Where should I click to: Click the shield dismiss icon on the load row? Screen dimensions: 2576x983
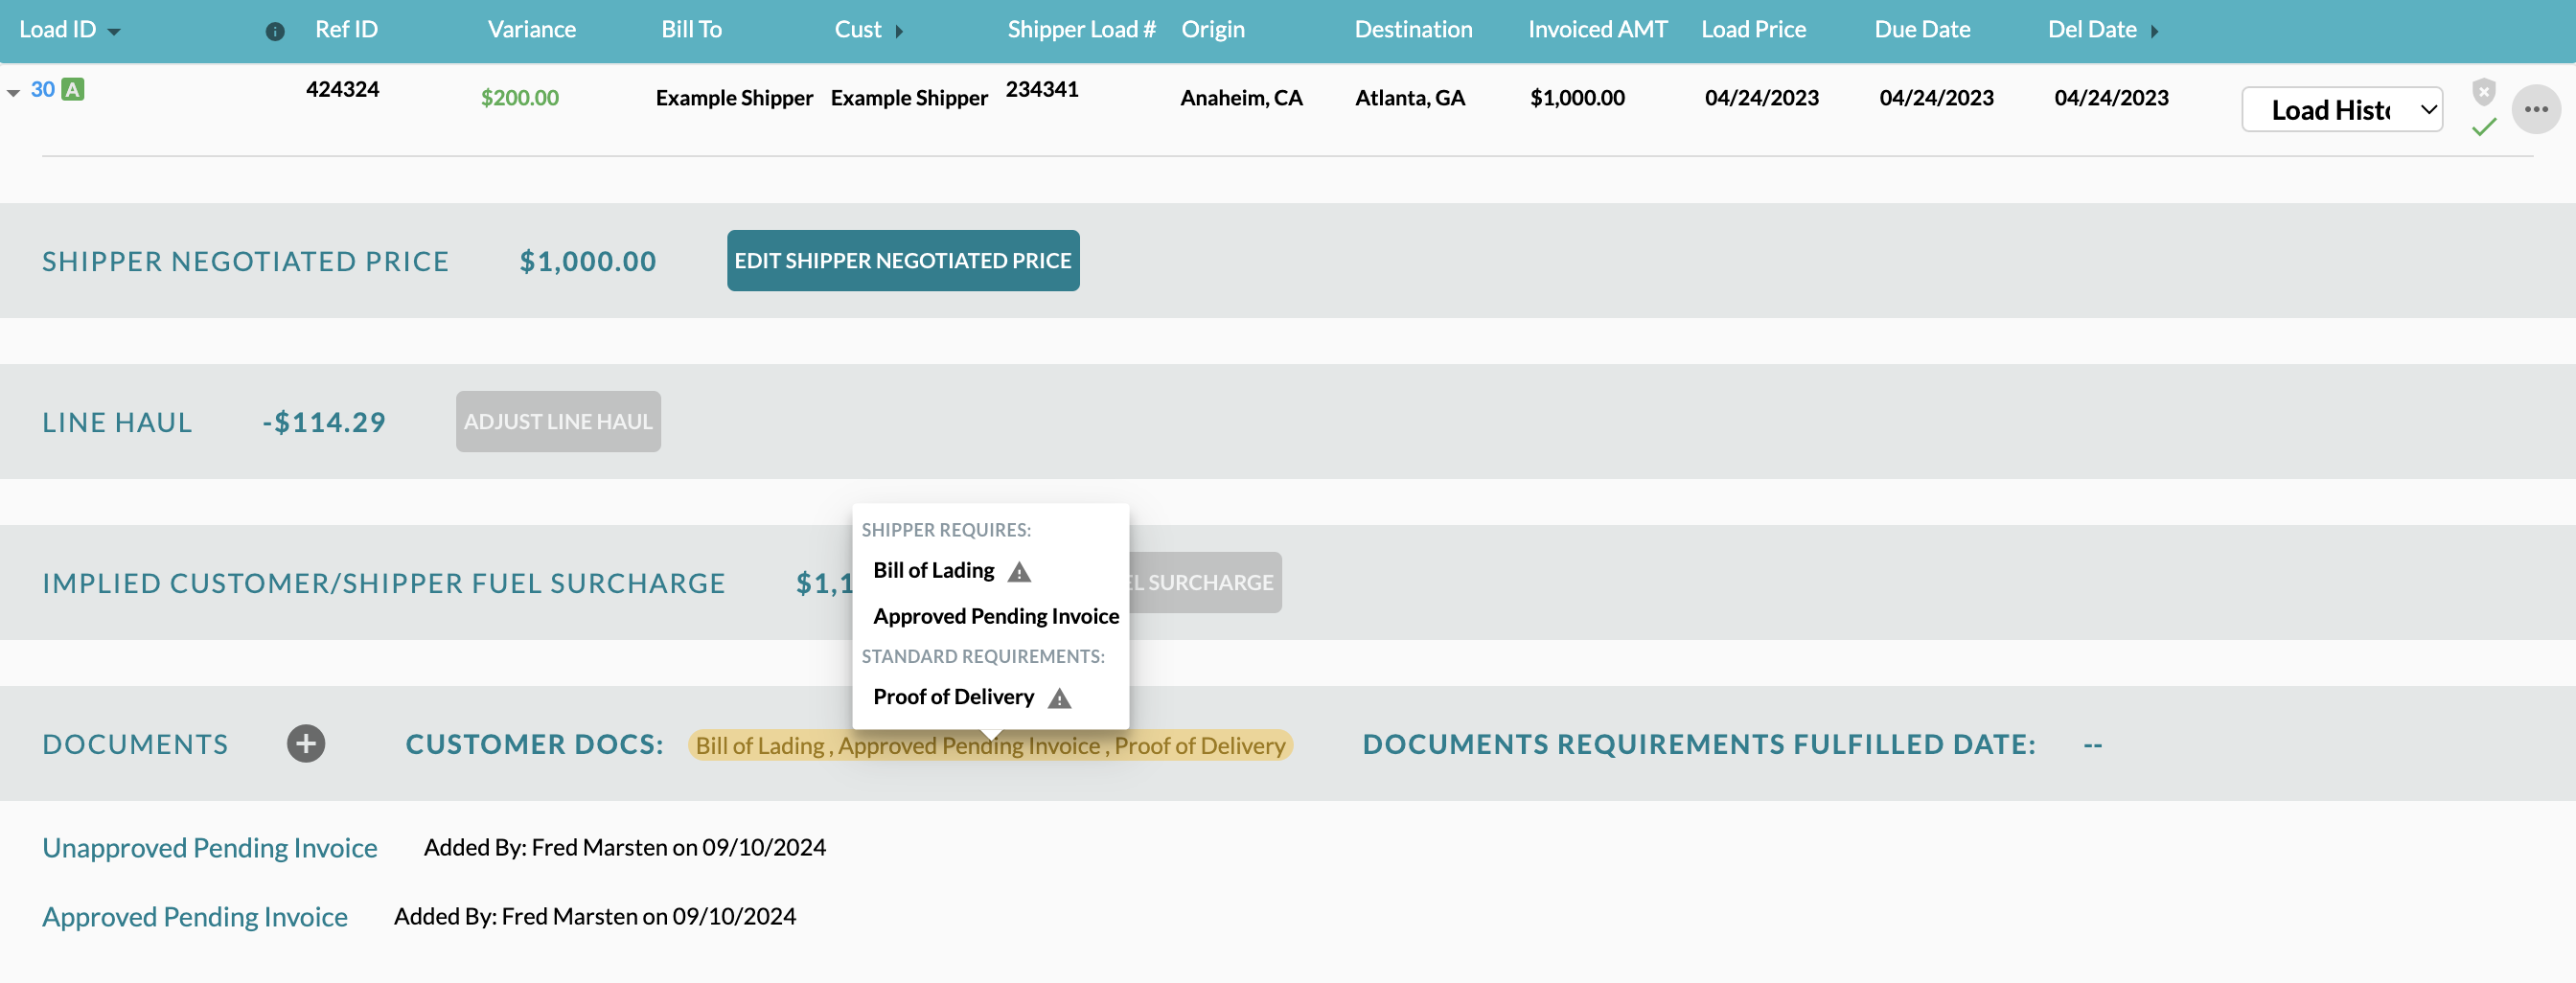tap(2483, 91)
